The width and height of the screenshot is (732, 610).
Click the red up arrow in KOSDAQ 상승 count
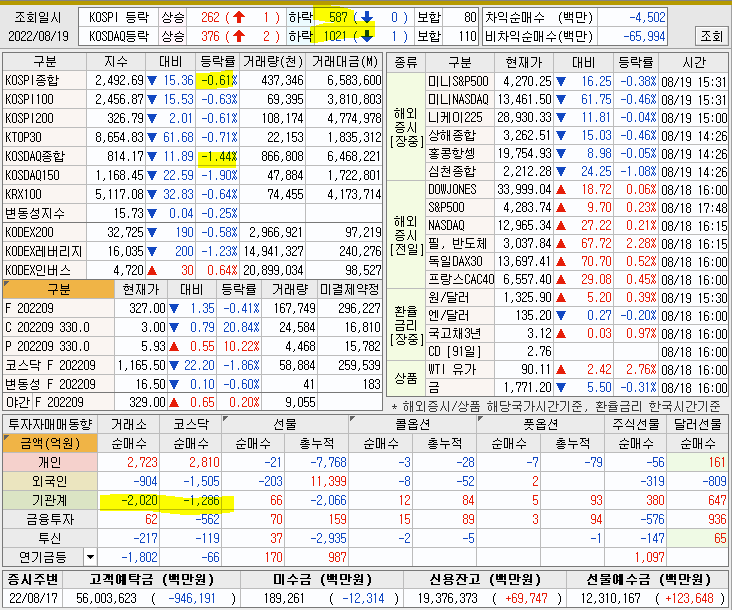coord(239,36)
